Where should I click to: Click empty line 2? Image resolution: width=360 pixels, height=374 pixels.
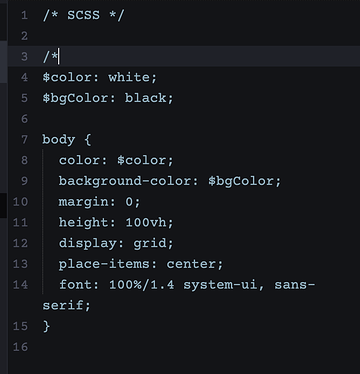coord(183,36)
